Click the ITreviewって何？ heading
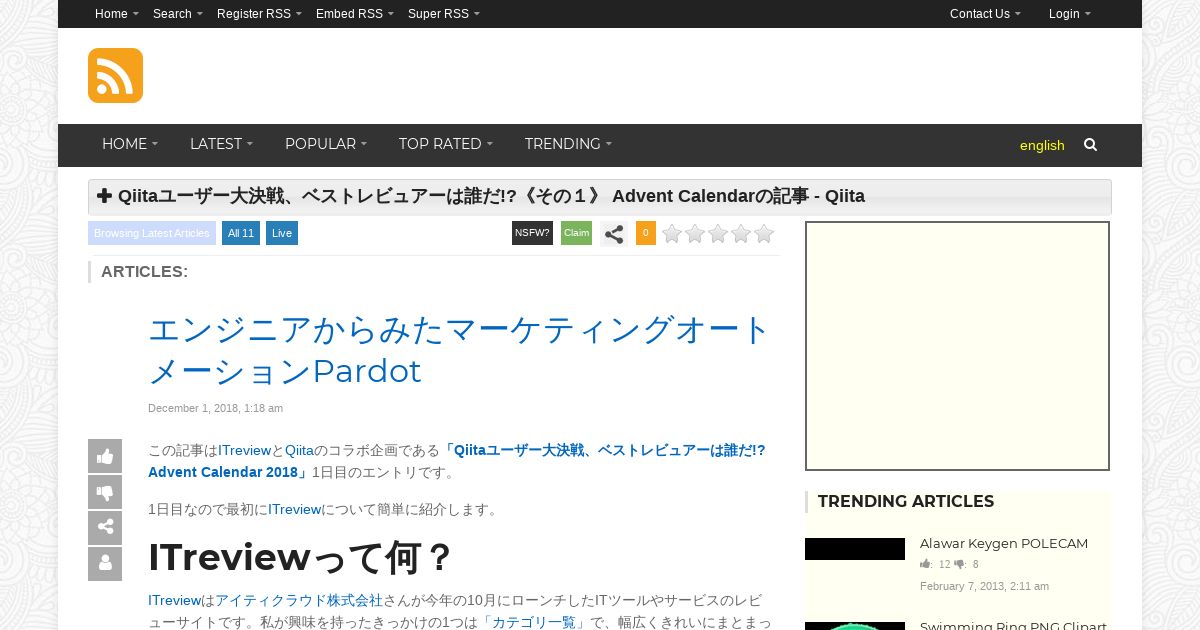This screenshot has height=630, width=1200. pos(300,558)
